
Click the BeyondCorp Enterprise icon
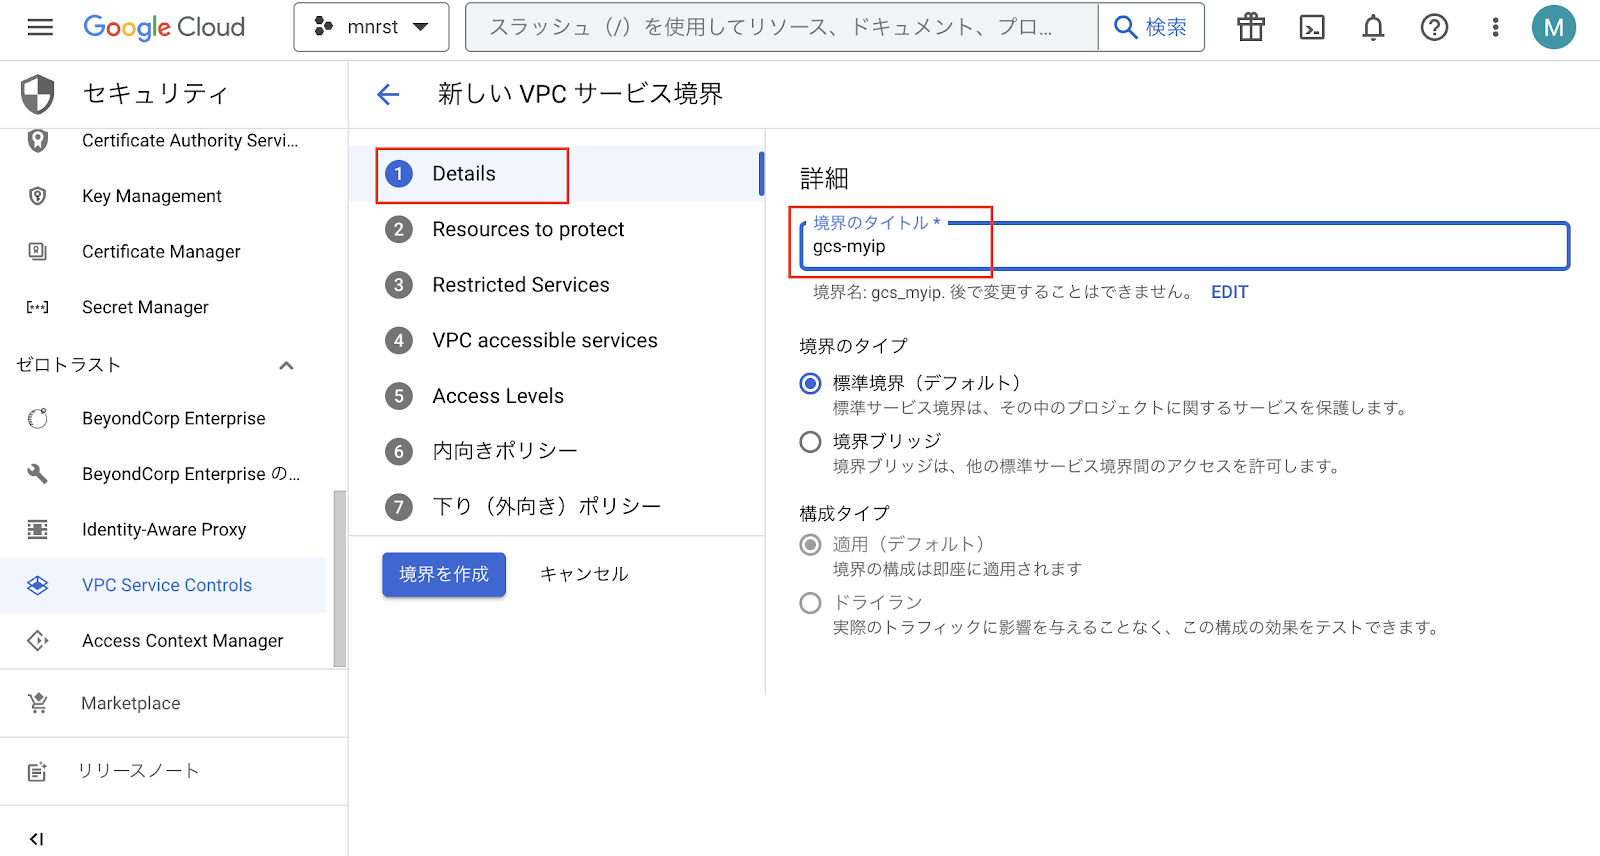[38, 418]
